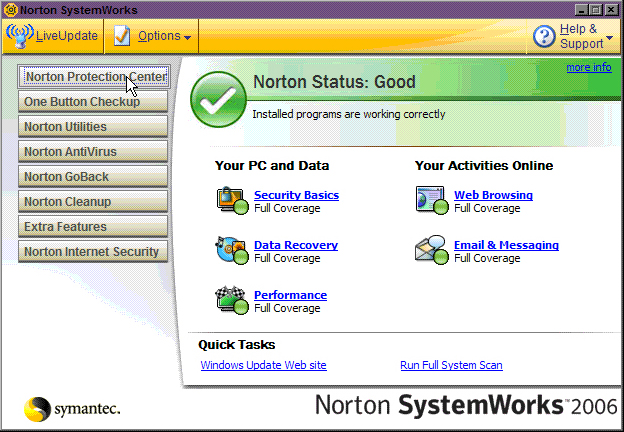Close the Norton SystemWorks window
624x432 pixels.
612,10
